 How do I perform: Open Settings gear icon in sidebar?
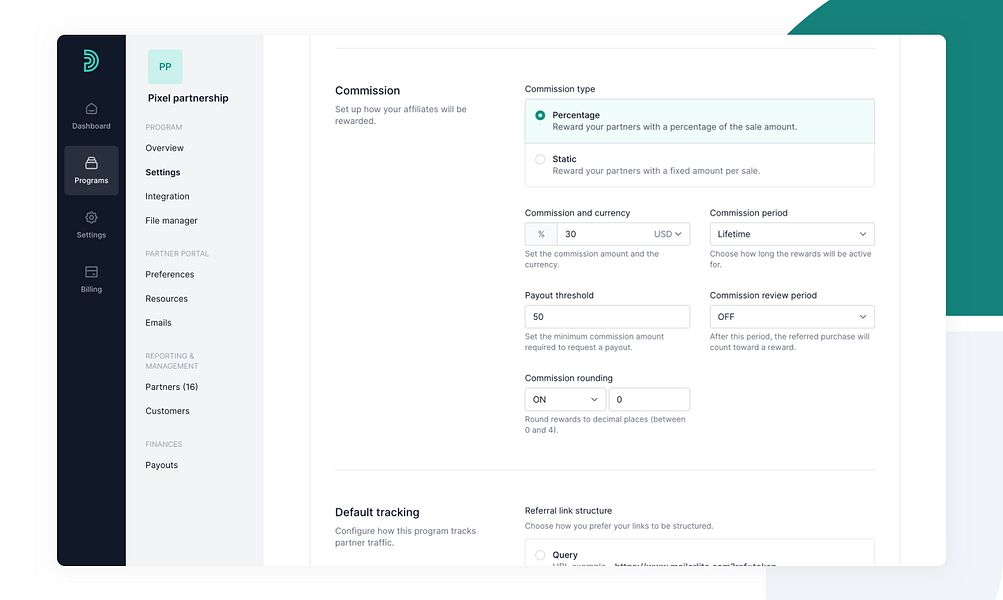click(91, 217)
